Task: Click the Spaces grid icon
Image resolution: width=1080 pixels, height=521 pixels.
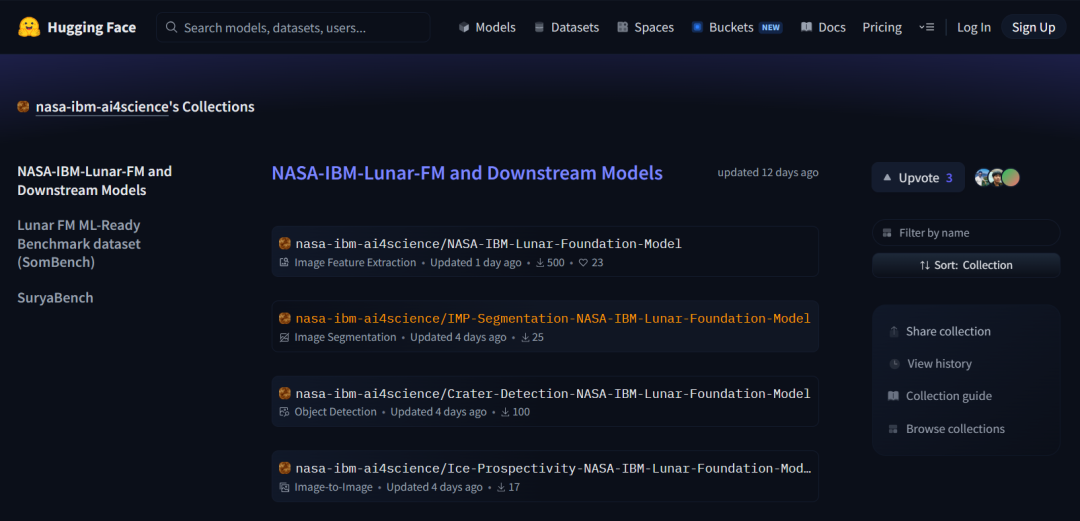Action: [x=623, y=28]
